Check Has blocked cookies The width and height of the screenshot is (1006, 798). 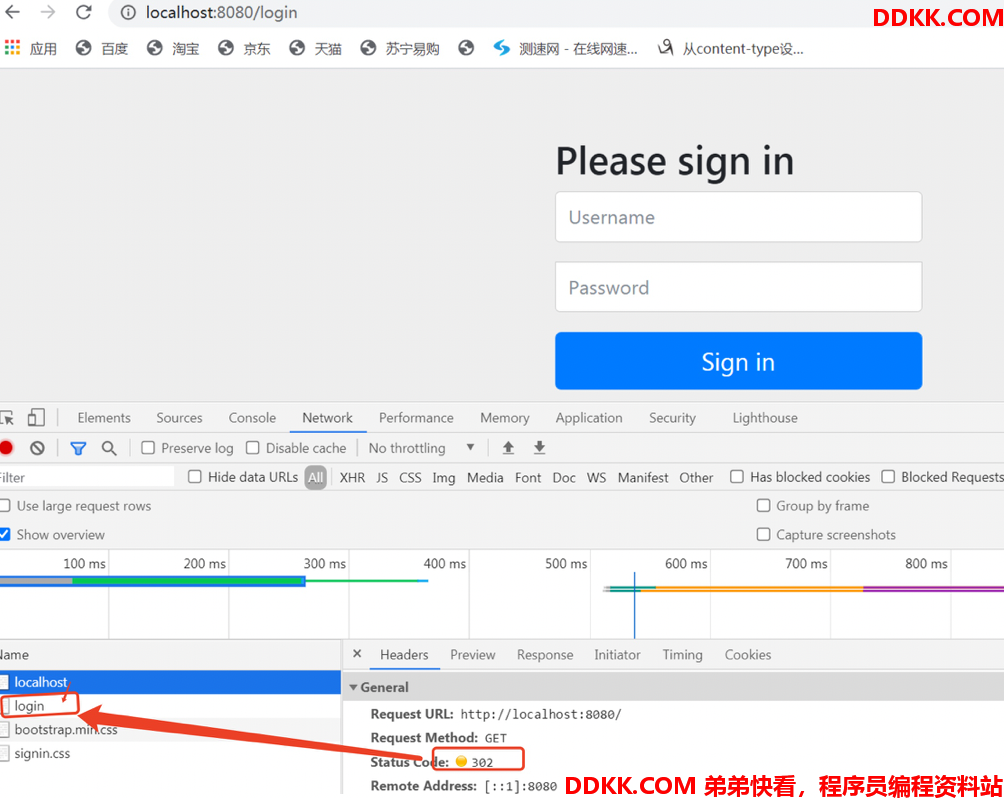[737, 477]
